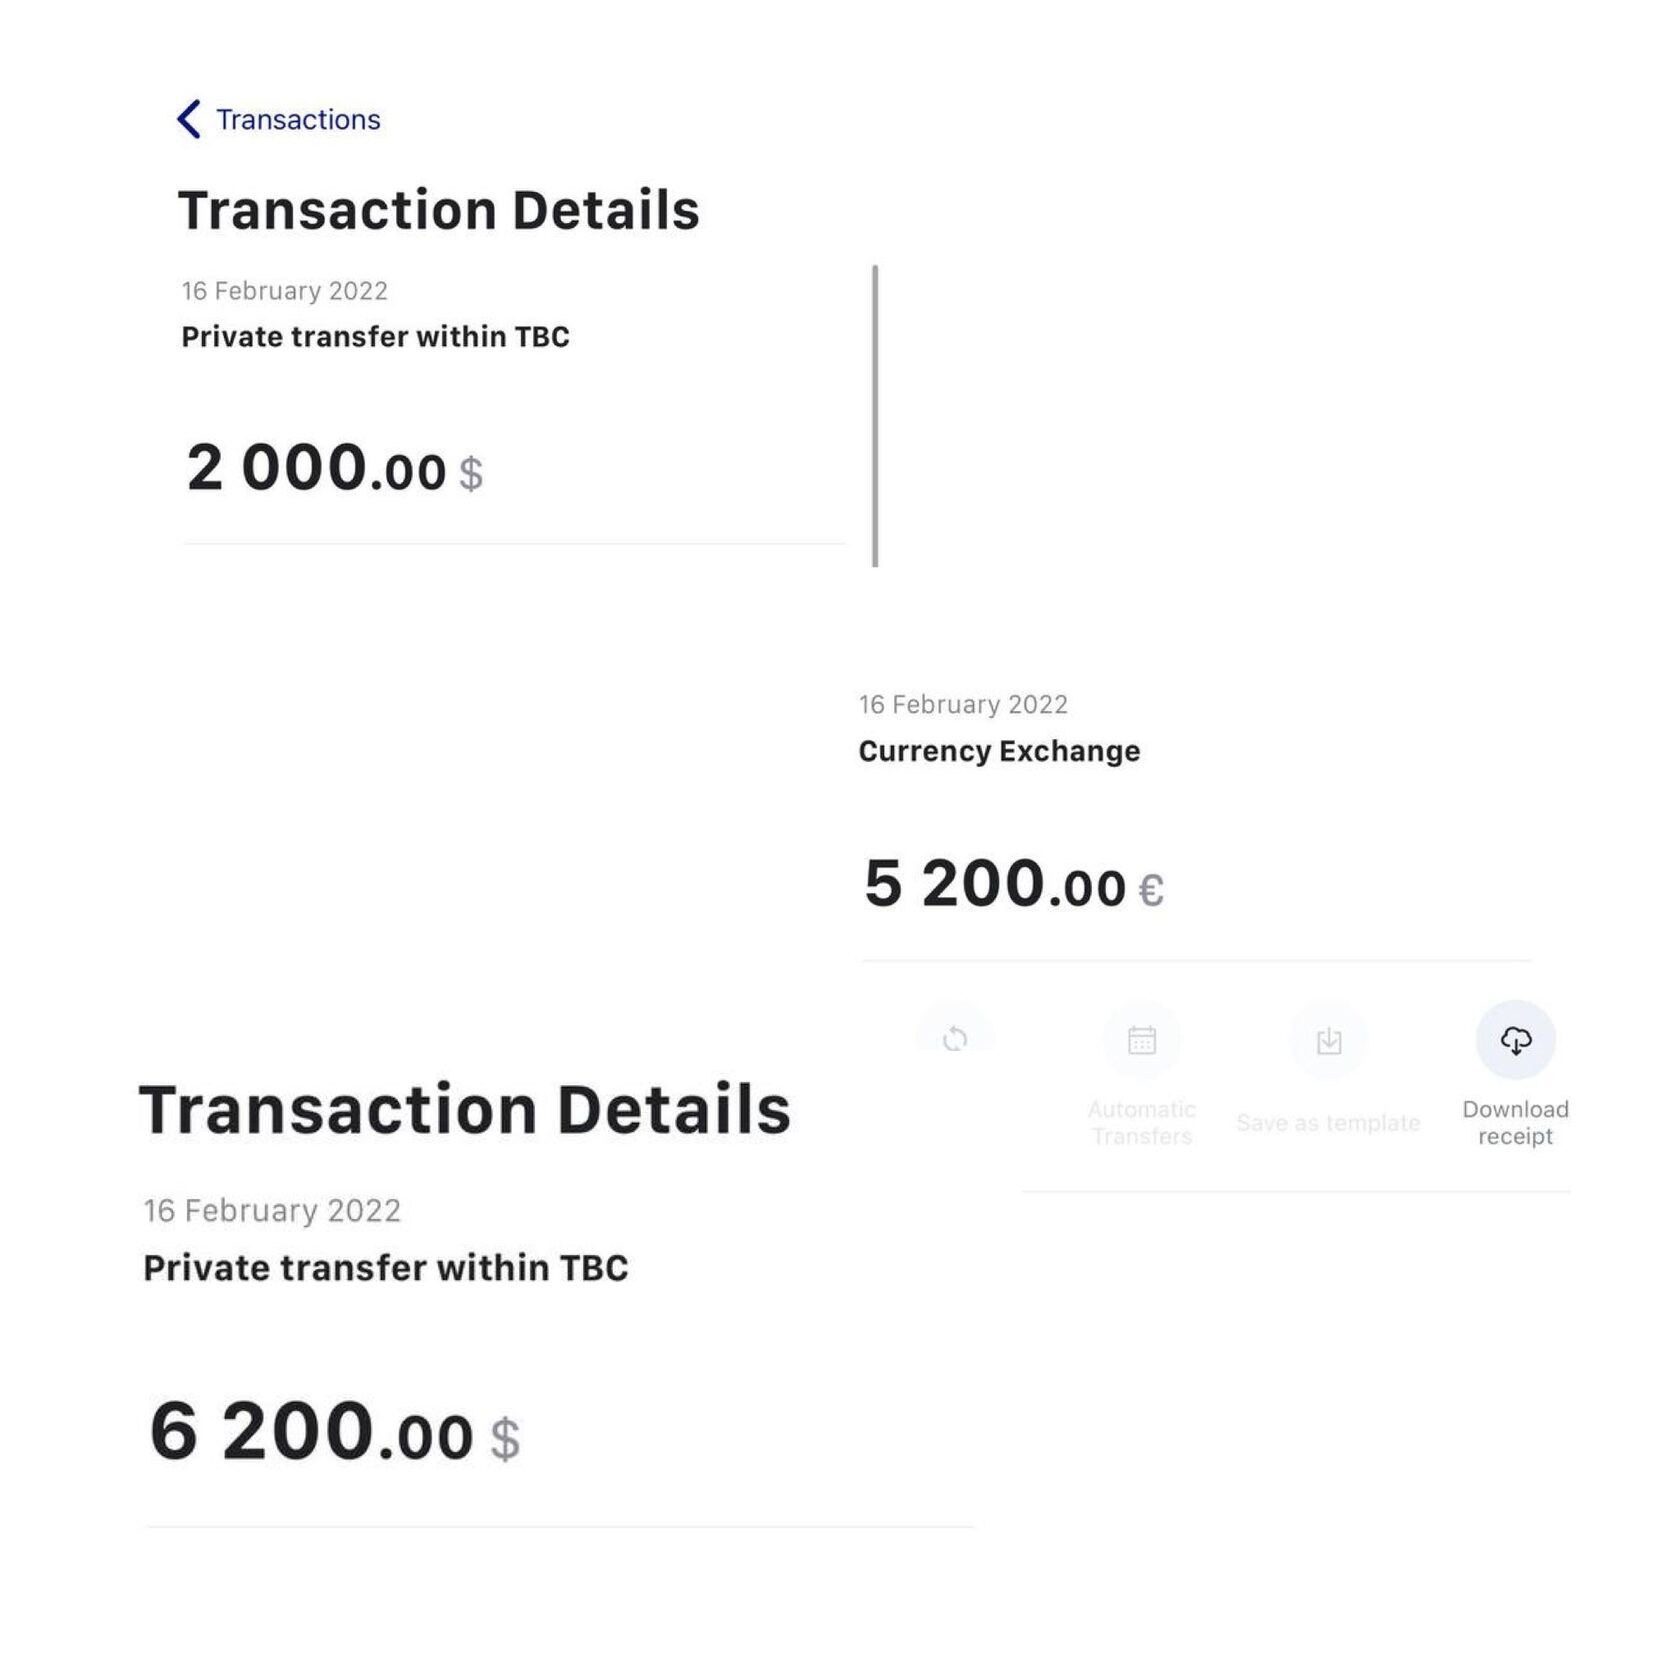Select the Save as template label

1328,1123
